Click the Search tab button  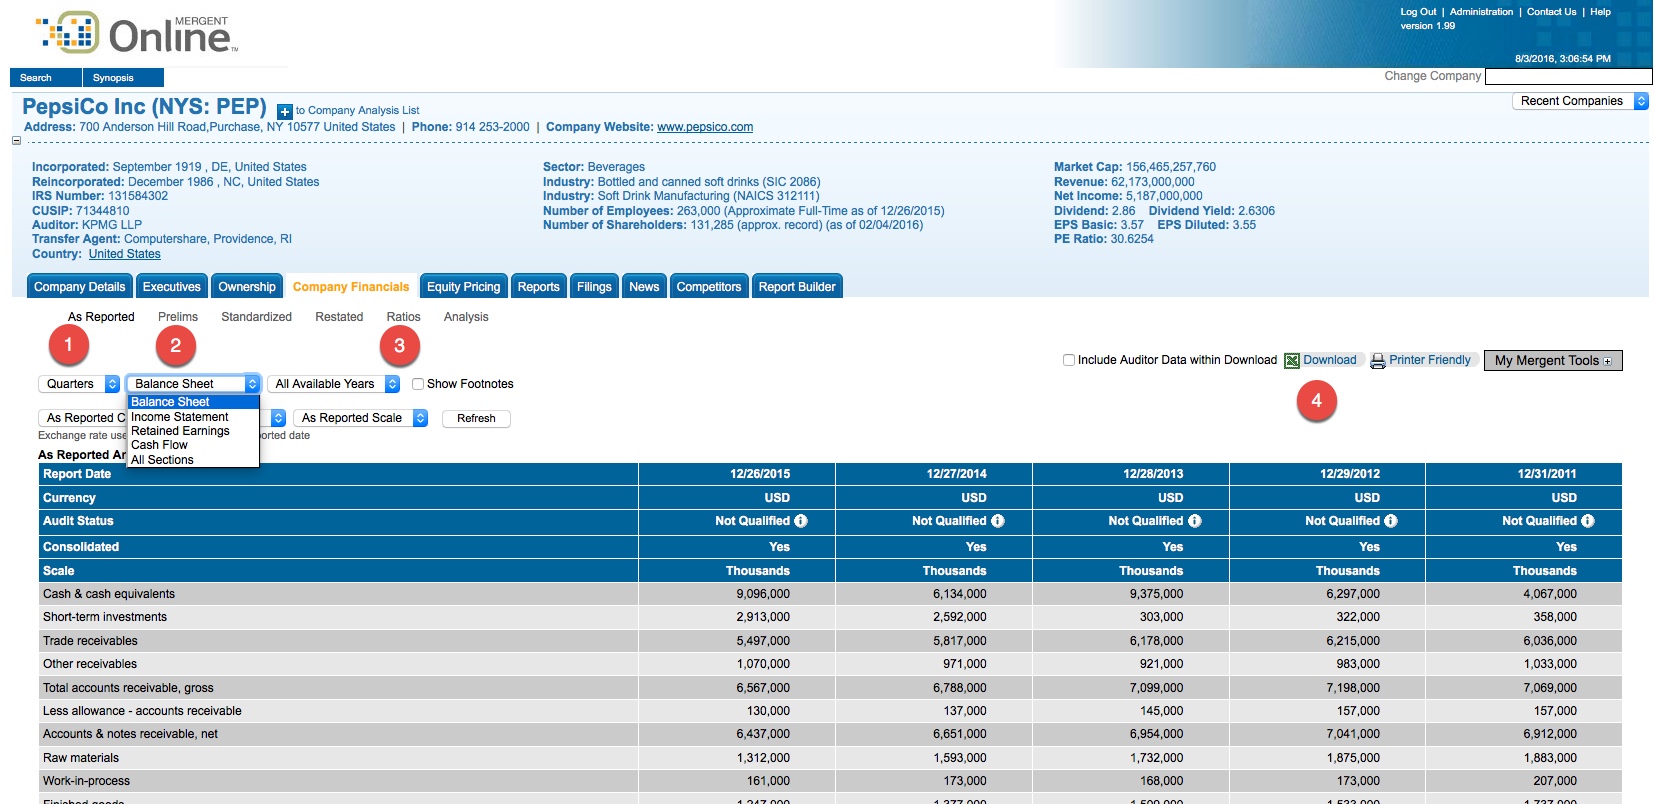[46, 78]
